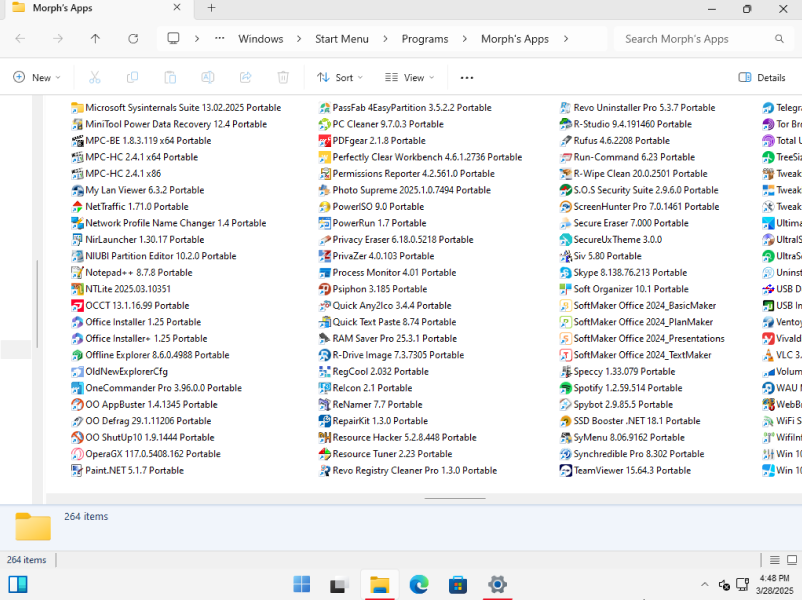The height and width of the screenshot is (600, 802).
Task: Click the Windows breadcrumb segment
Action: click(261, 39)
